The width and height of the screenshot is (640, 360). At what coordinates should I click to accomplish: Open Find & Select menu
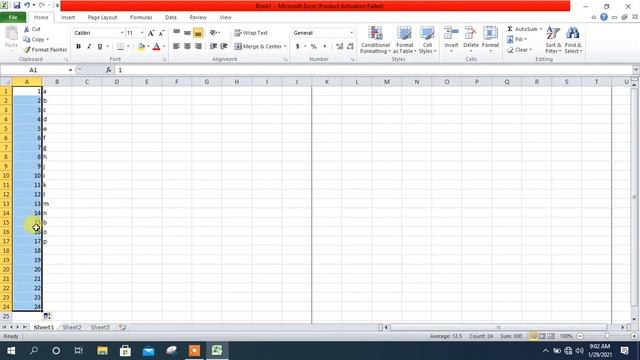573,40
